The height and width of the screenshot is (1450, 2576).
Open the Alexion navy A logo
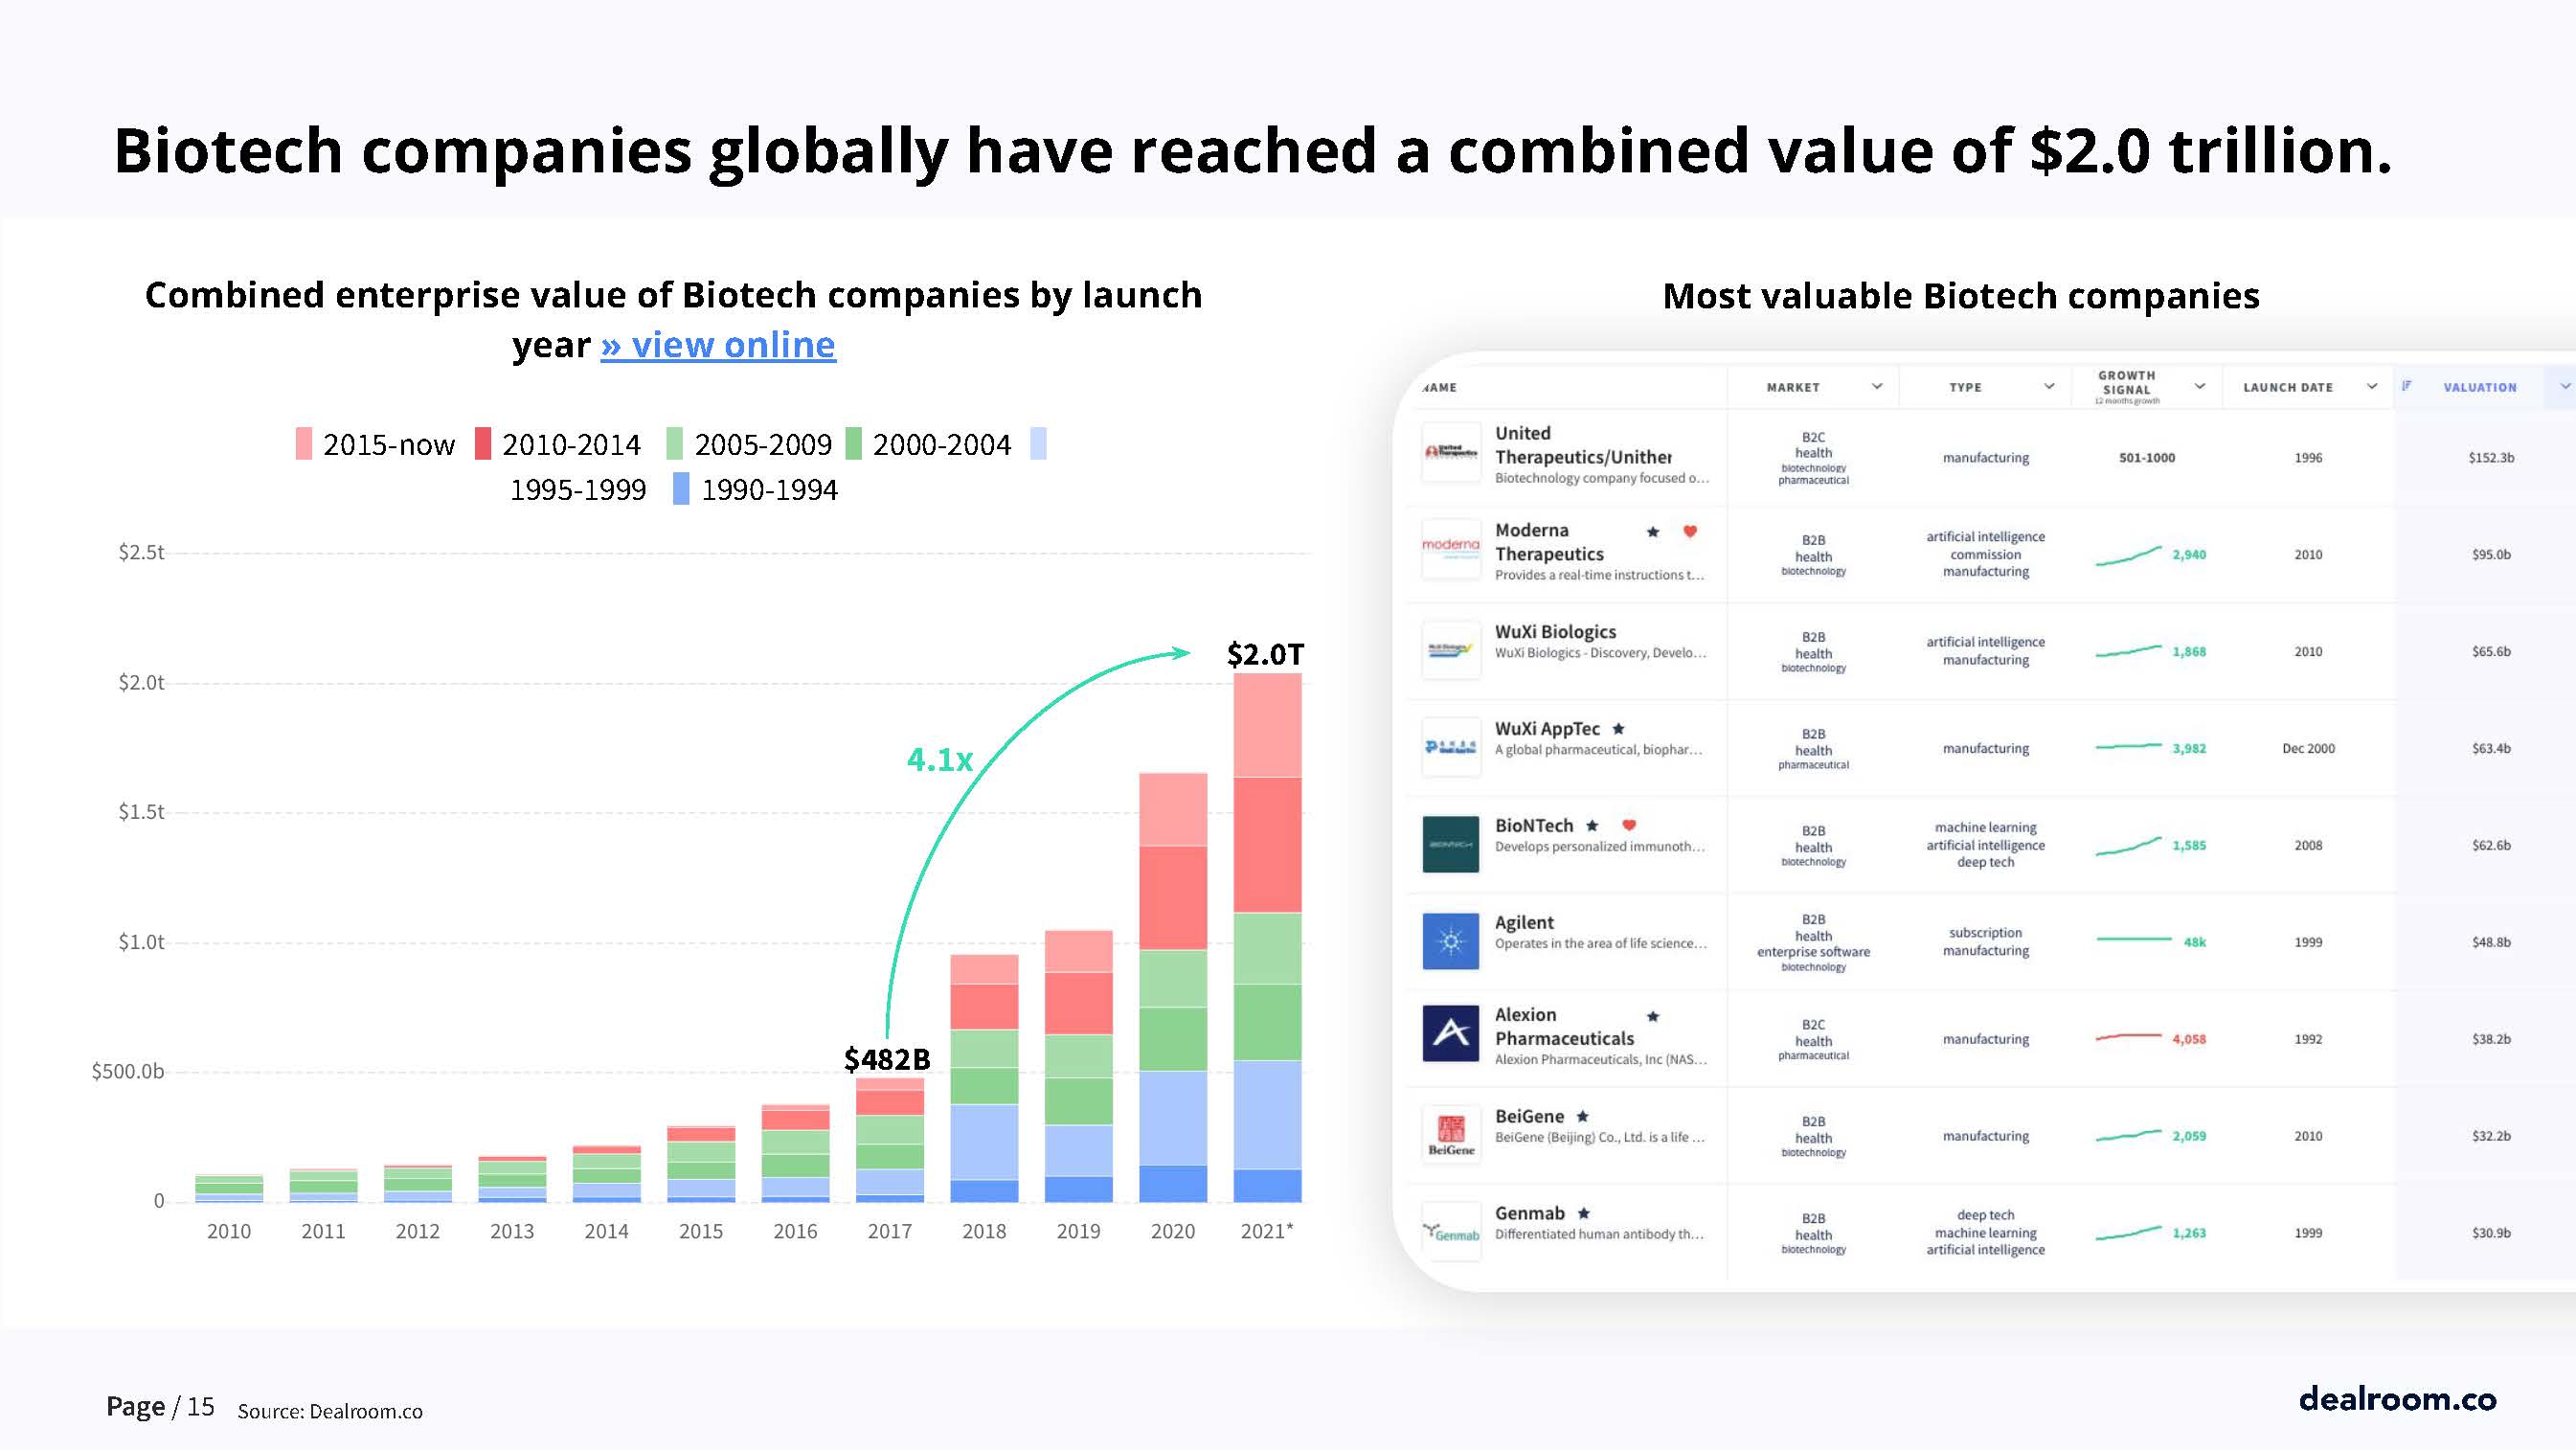tap(1451, 1033)
